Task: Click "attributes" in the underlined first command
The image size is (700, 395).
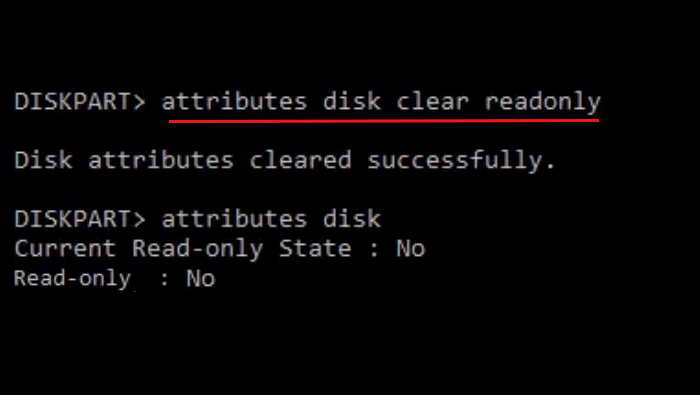Action: point(234,102)
